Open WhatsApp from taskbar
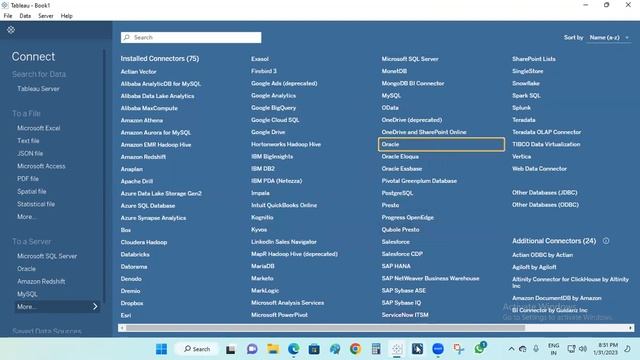 click(x=480, y=349)
